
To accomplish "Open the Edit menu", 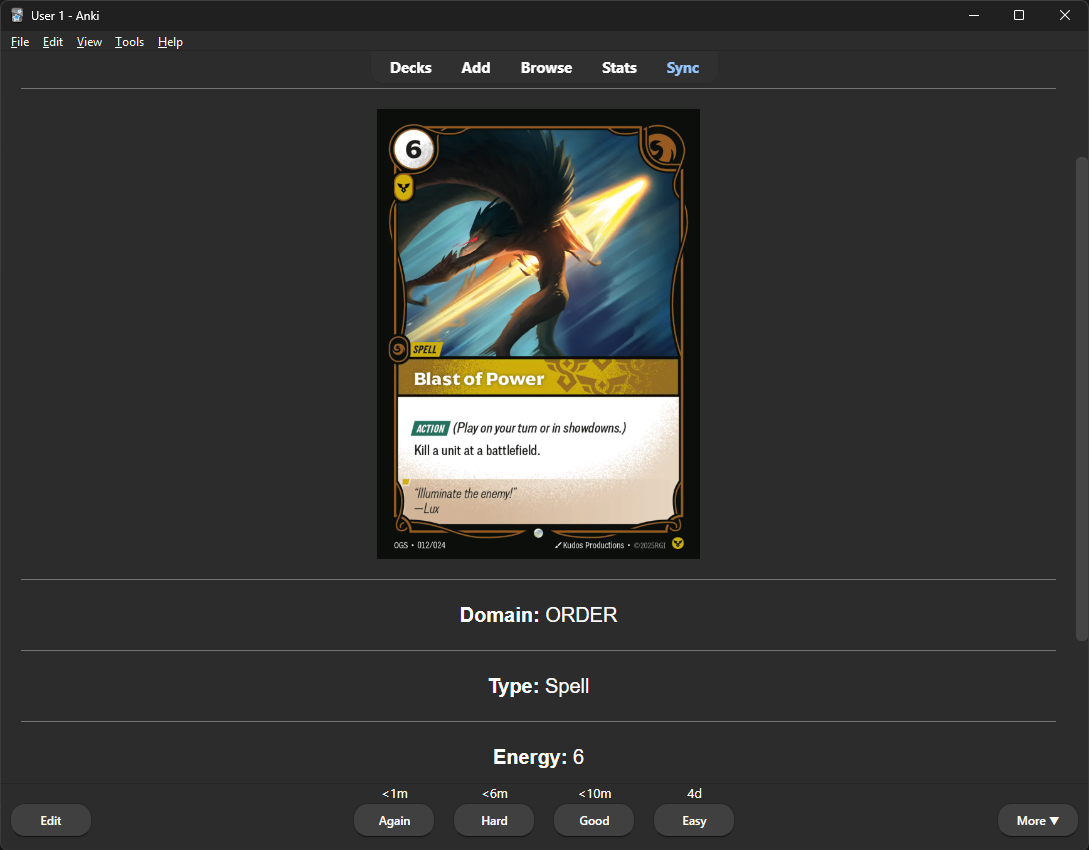I will pos(52,42).
